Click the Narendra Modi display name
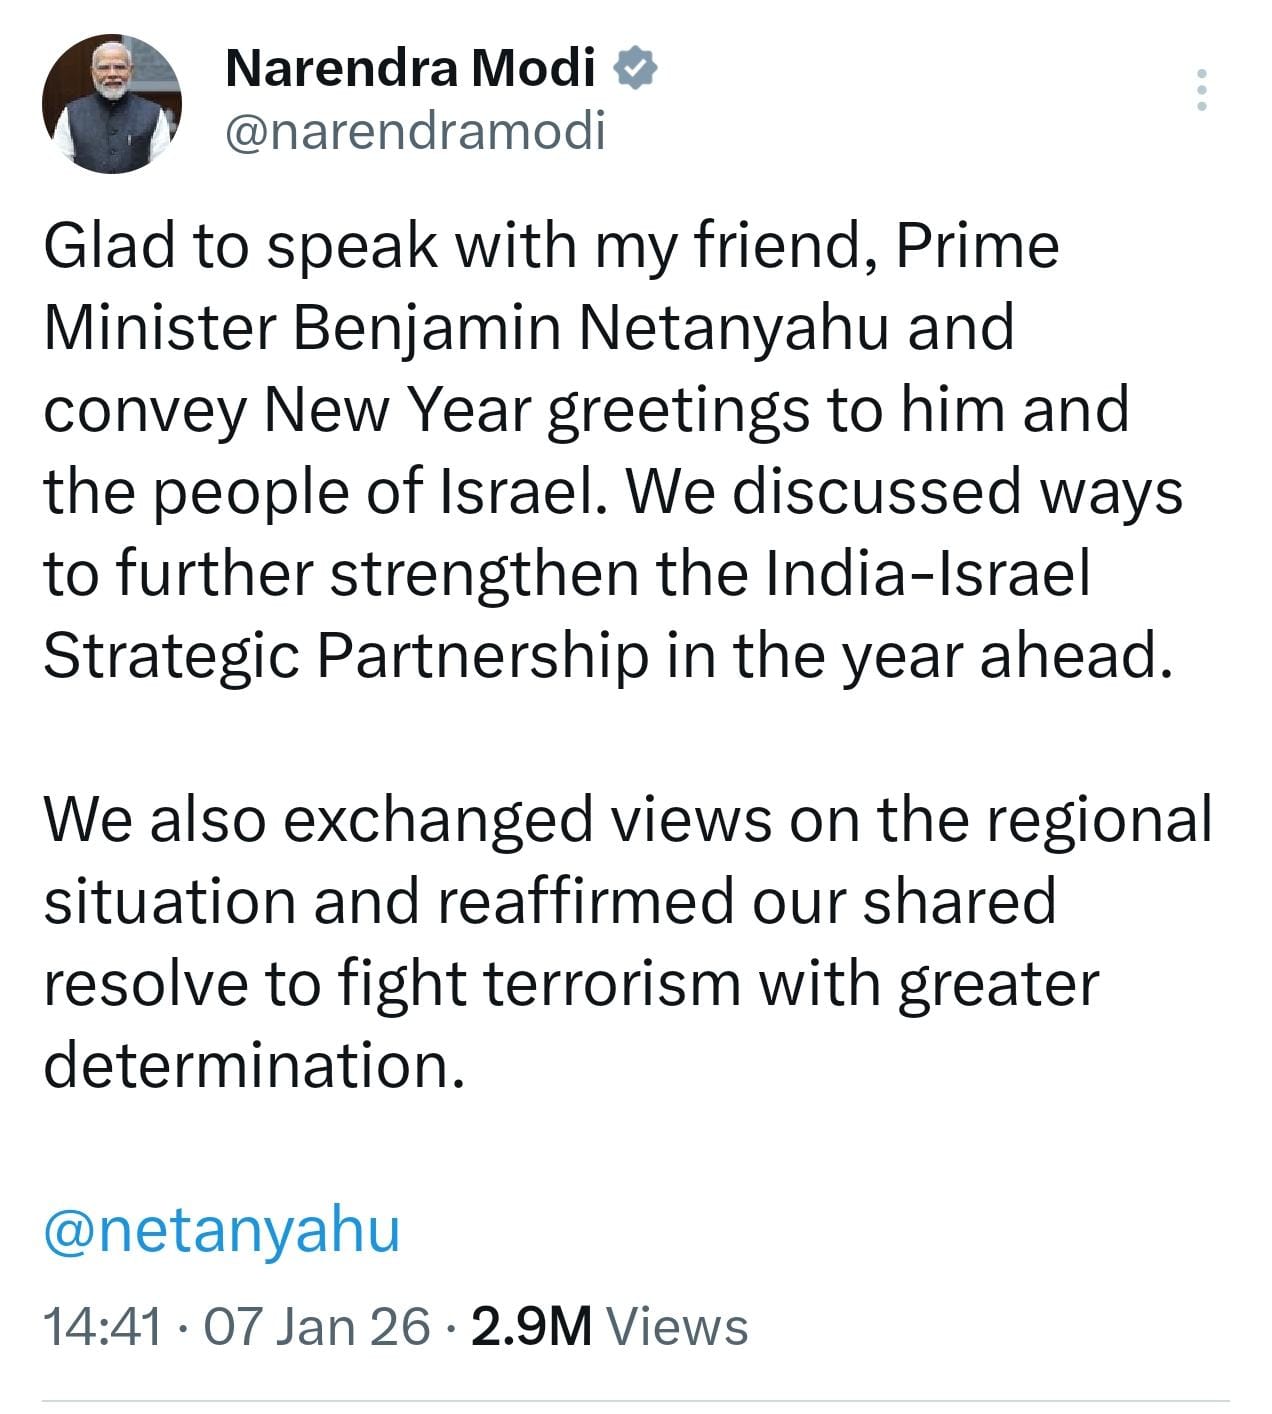 (x=410, y=68)
